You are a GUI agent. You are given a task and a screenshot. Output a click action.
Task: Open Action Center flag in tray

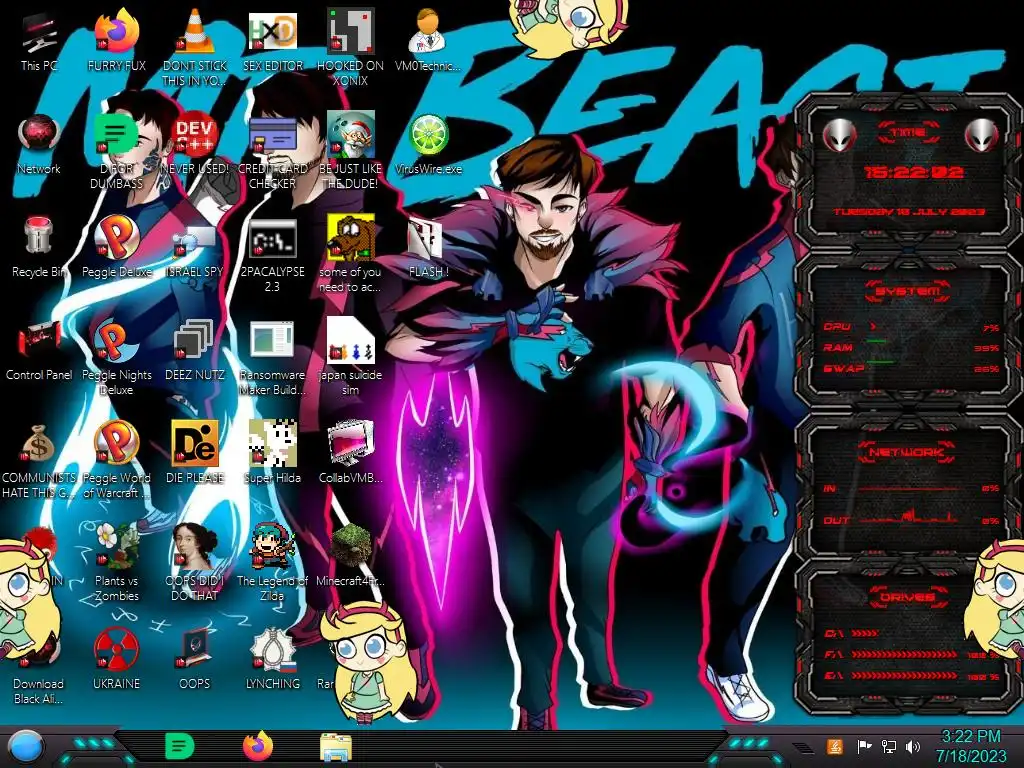point(864,746)
